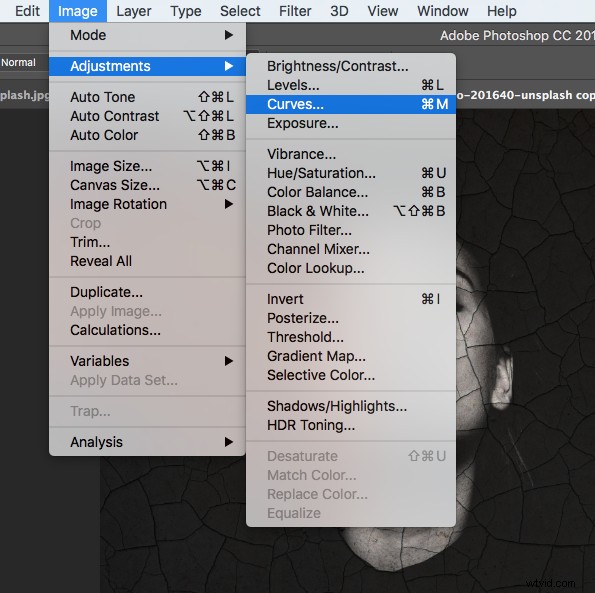This screenshot has width=595, height=593.
Task: Open the Select menu
Action: [240, 11]
